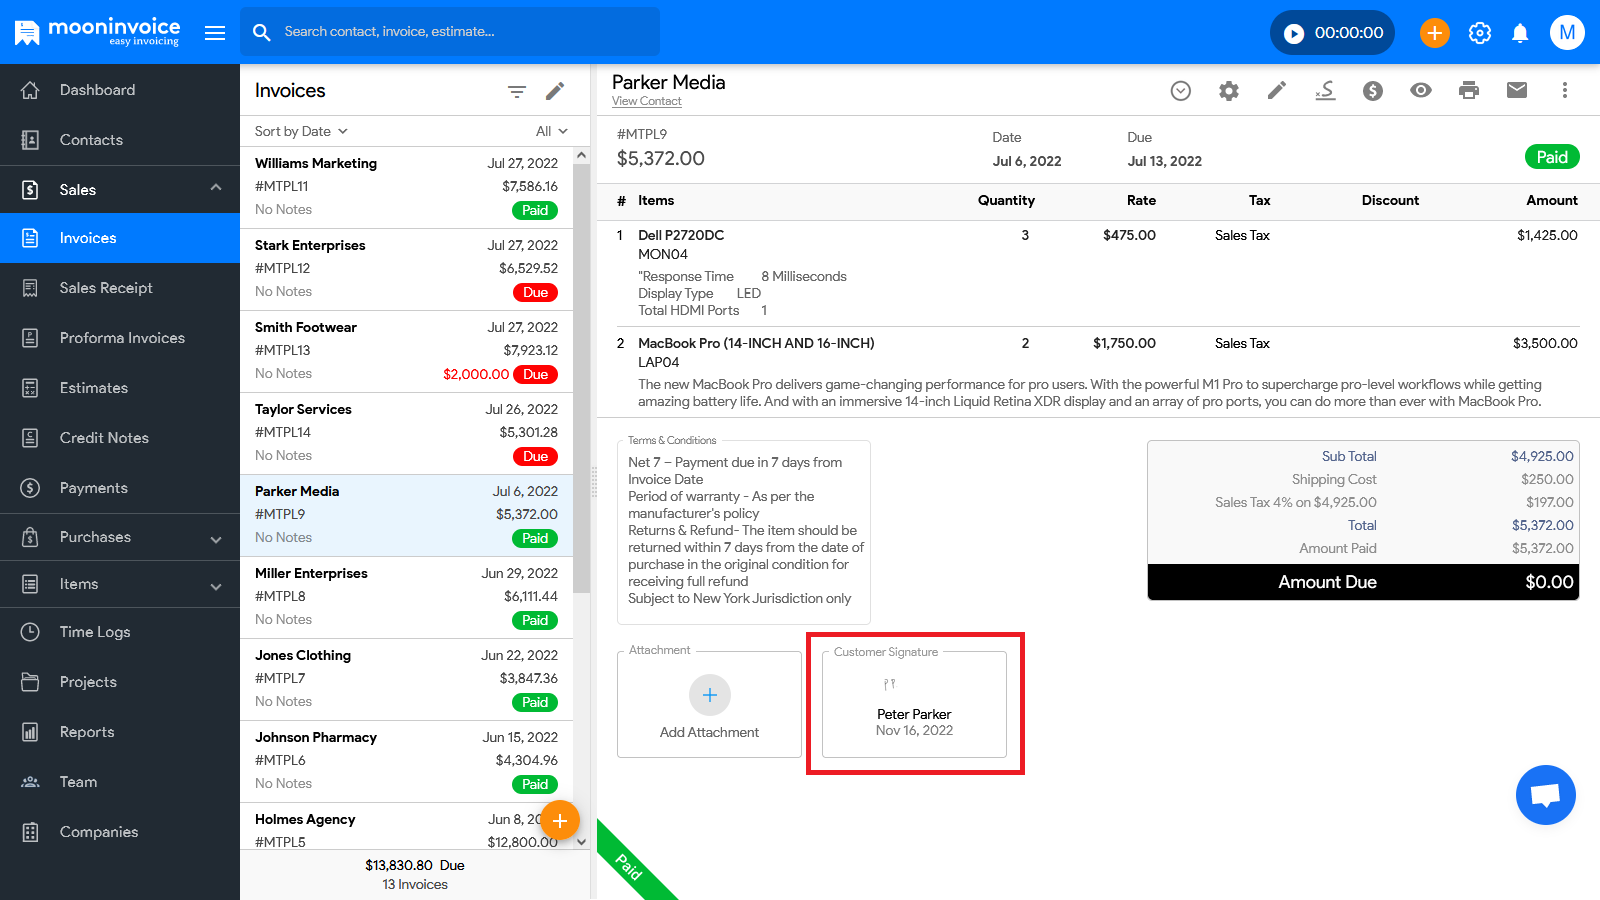Open the M profile avatar

(x=1567, y=33)
